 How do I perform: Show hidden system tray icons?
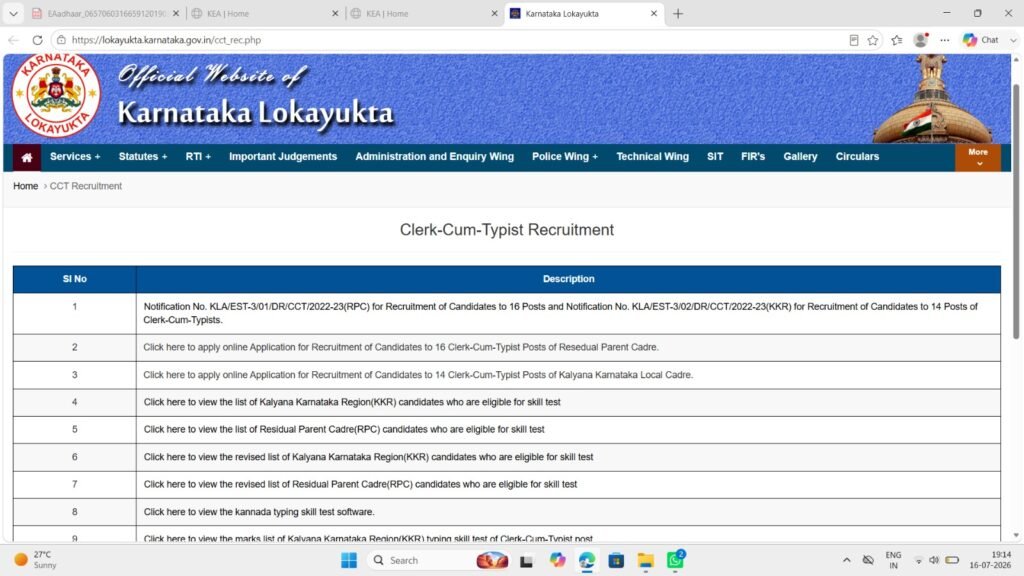[846, 560]
